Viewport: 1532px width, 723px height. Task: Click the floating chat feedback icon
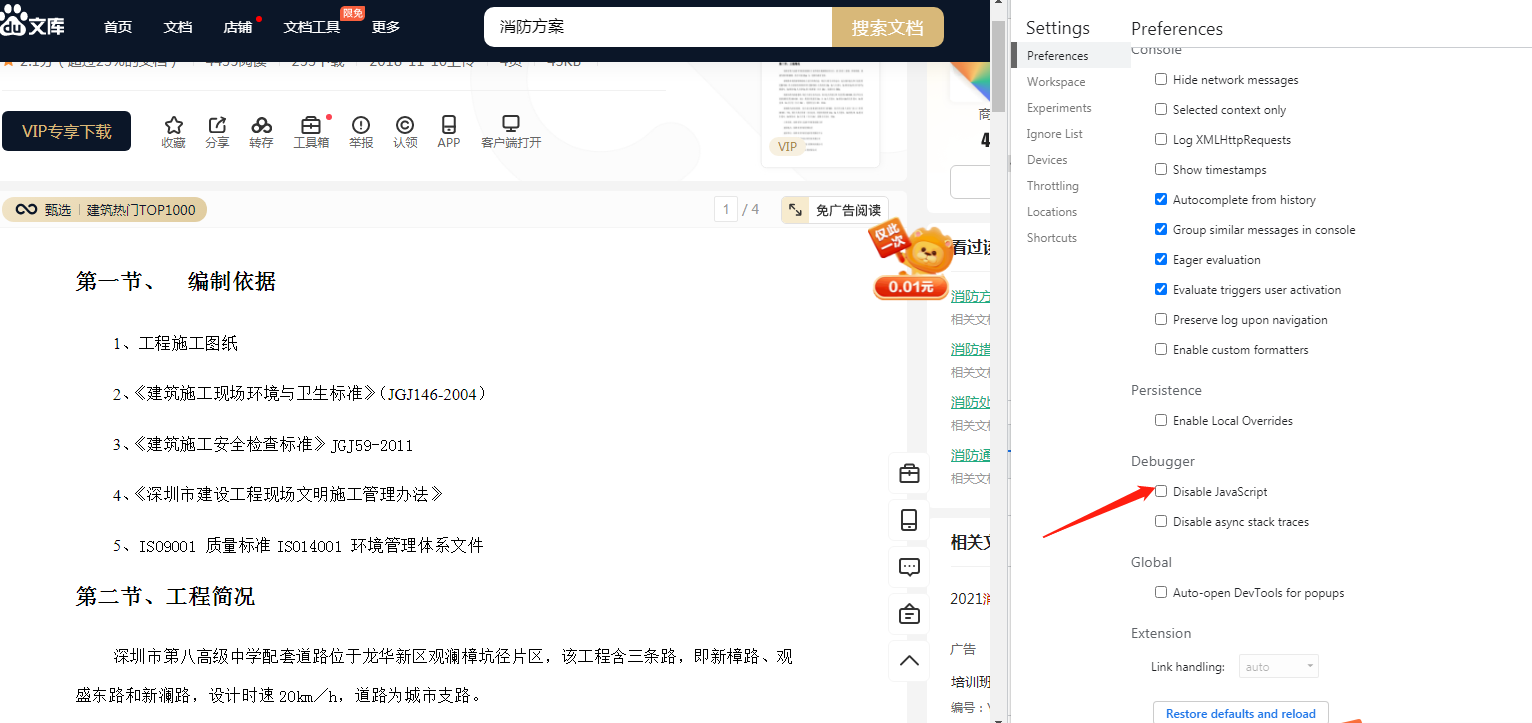pyautogui.click(x=909, y=567)
